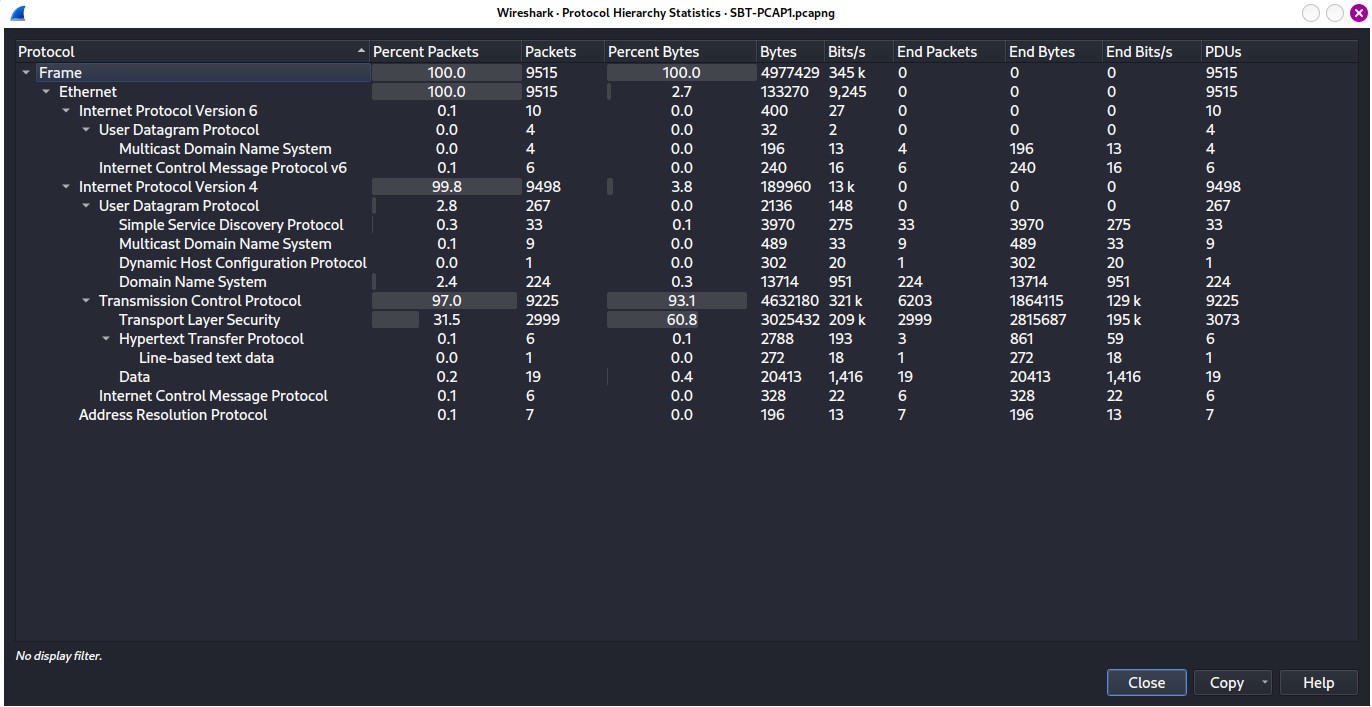Select the Line-based text data row
Image resolution: width=1372 pixels, height=707 pixels.
tap(206, 358)
